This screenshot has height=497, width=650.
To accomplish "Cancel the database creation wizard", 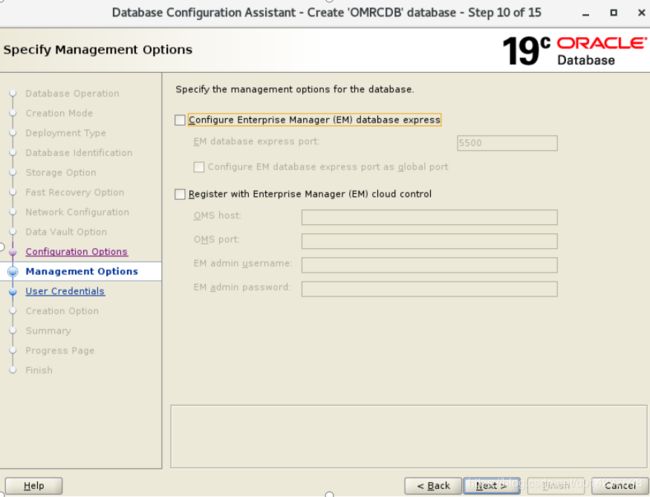I will click(619, 486).
